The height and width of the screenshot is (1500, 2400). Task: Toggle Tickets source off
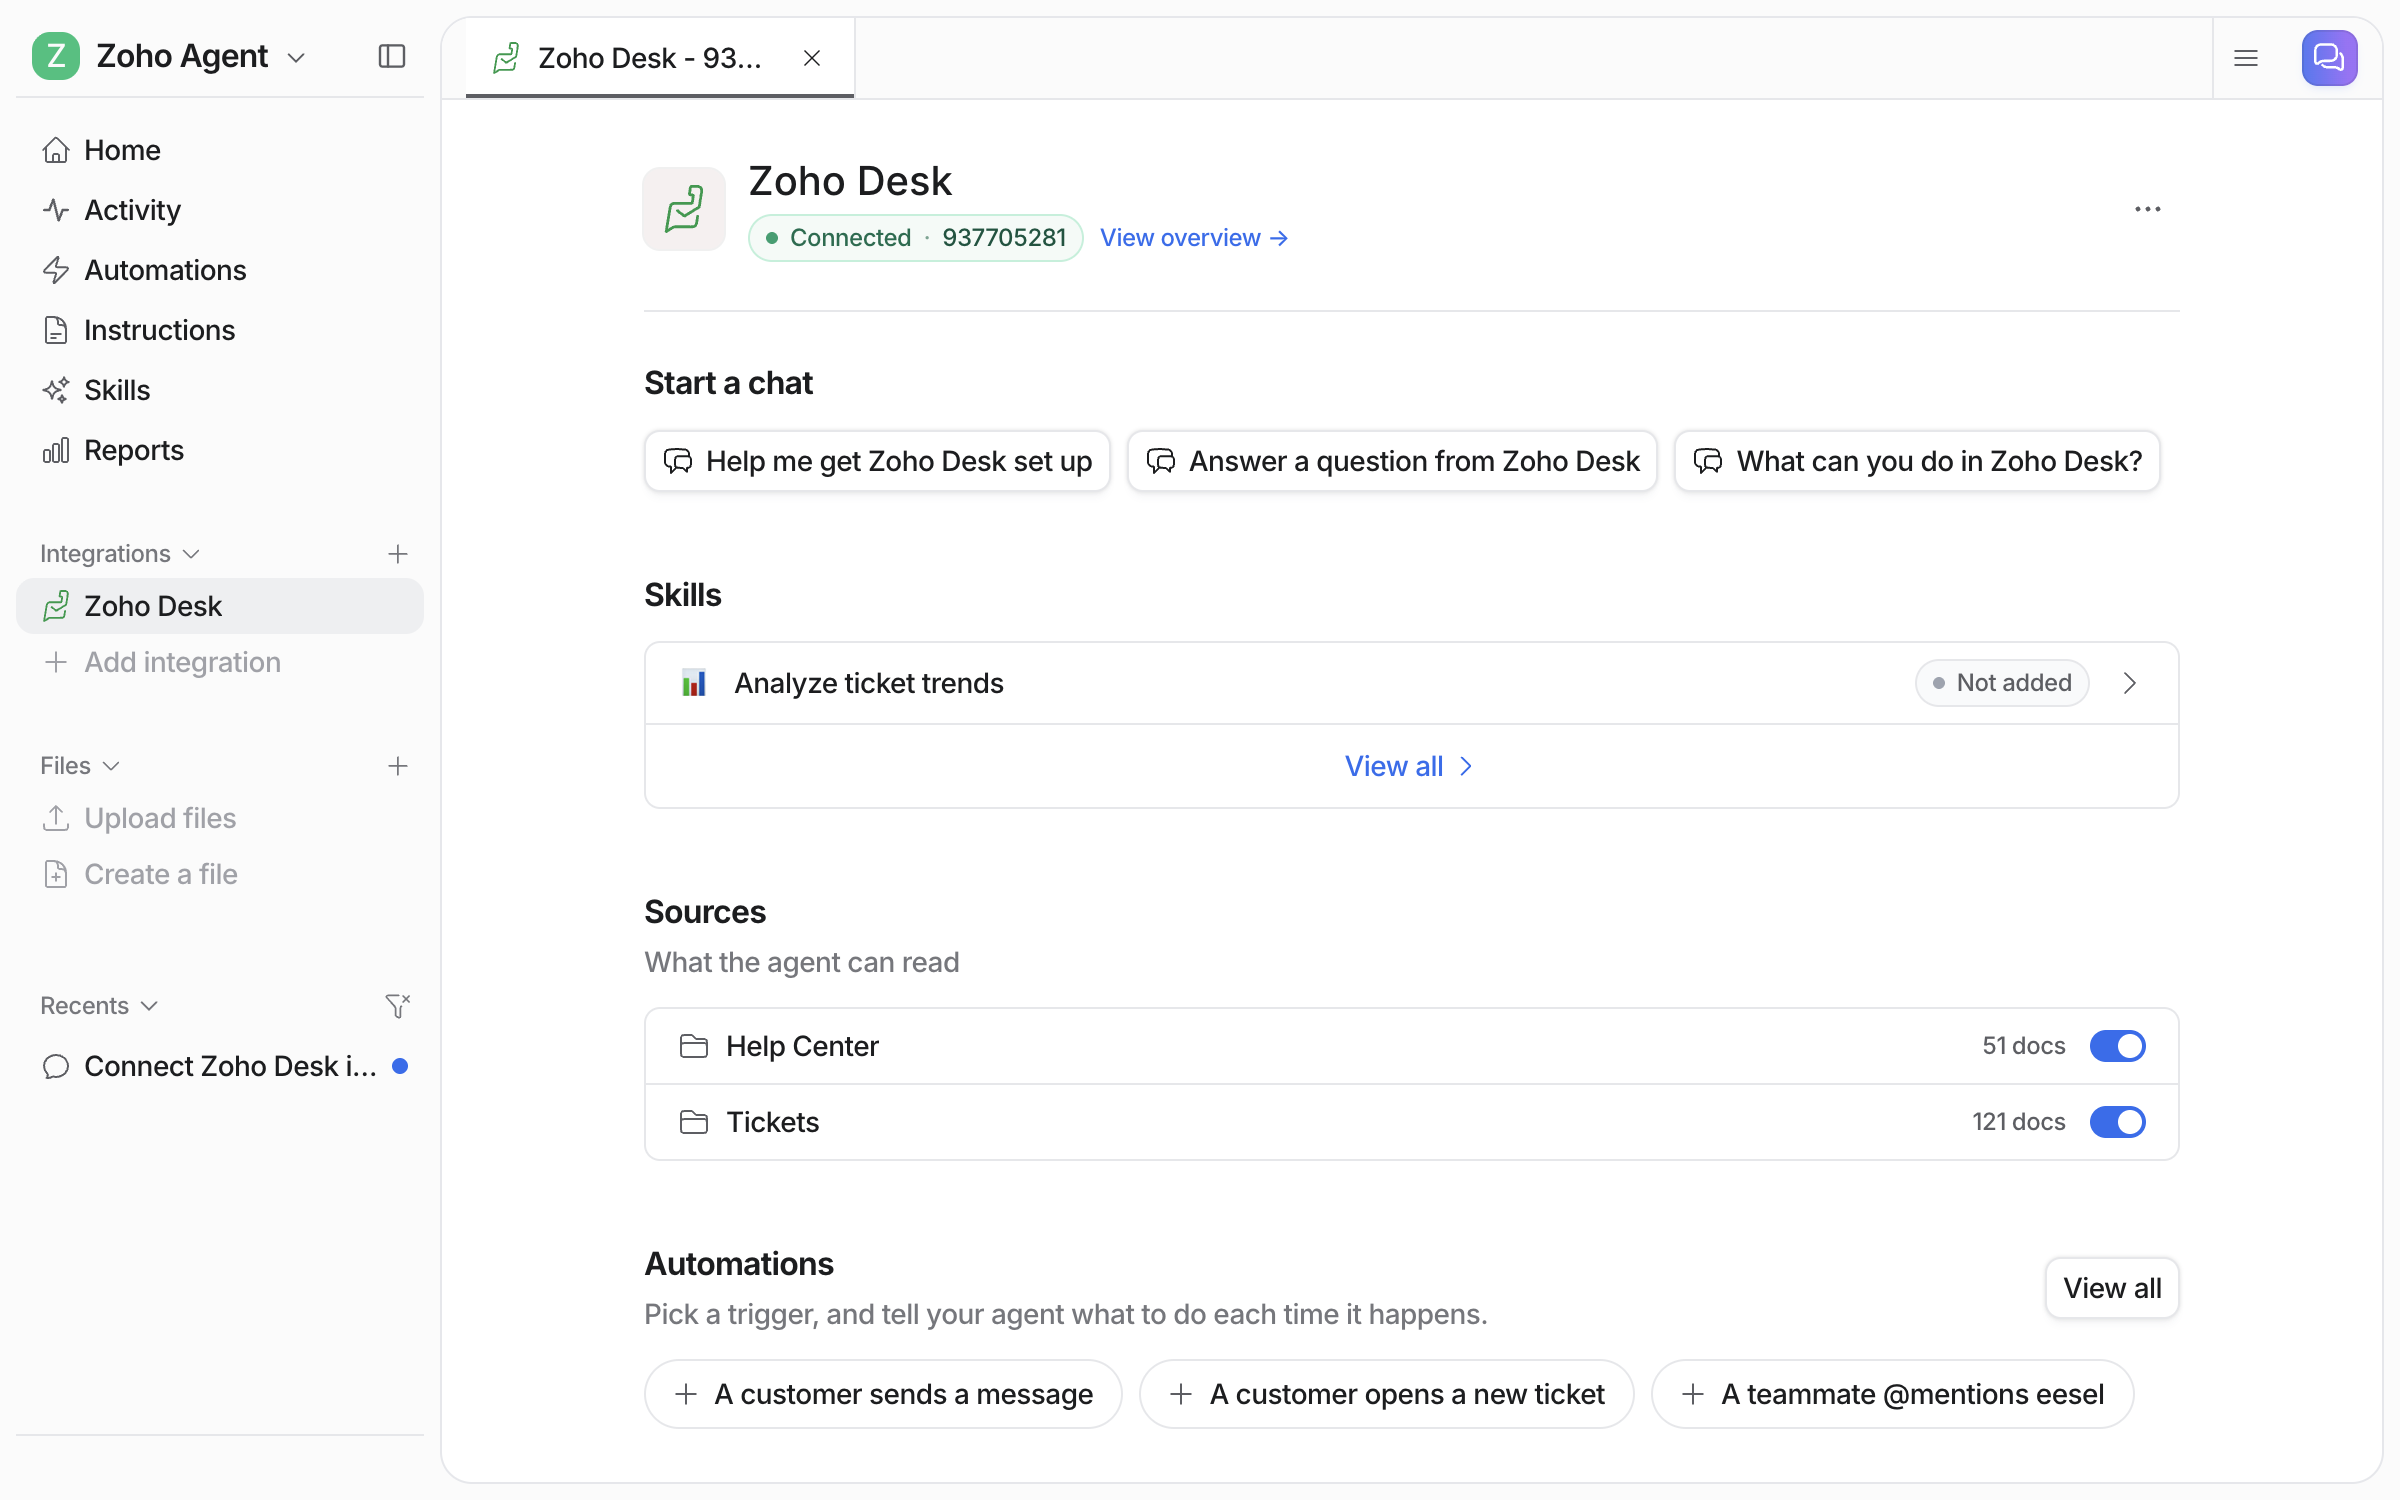2117,1122
